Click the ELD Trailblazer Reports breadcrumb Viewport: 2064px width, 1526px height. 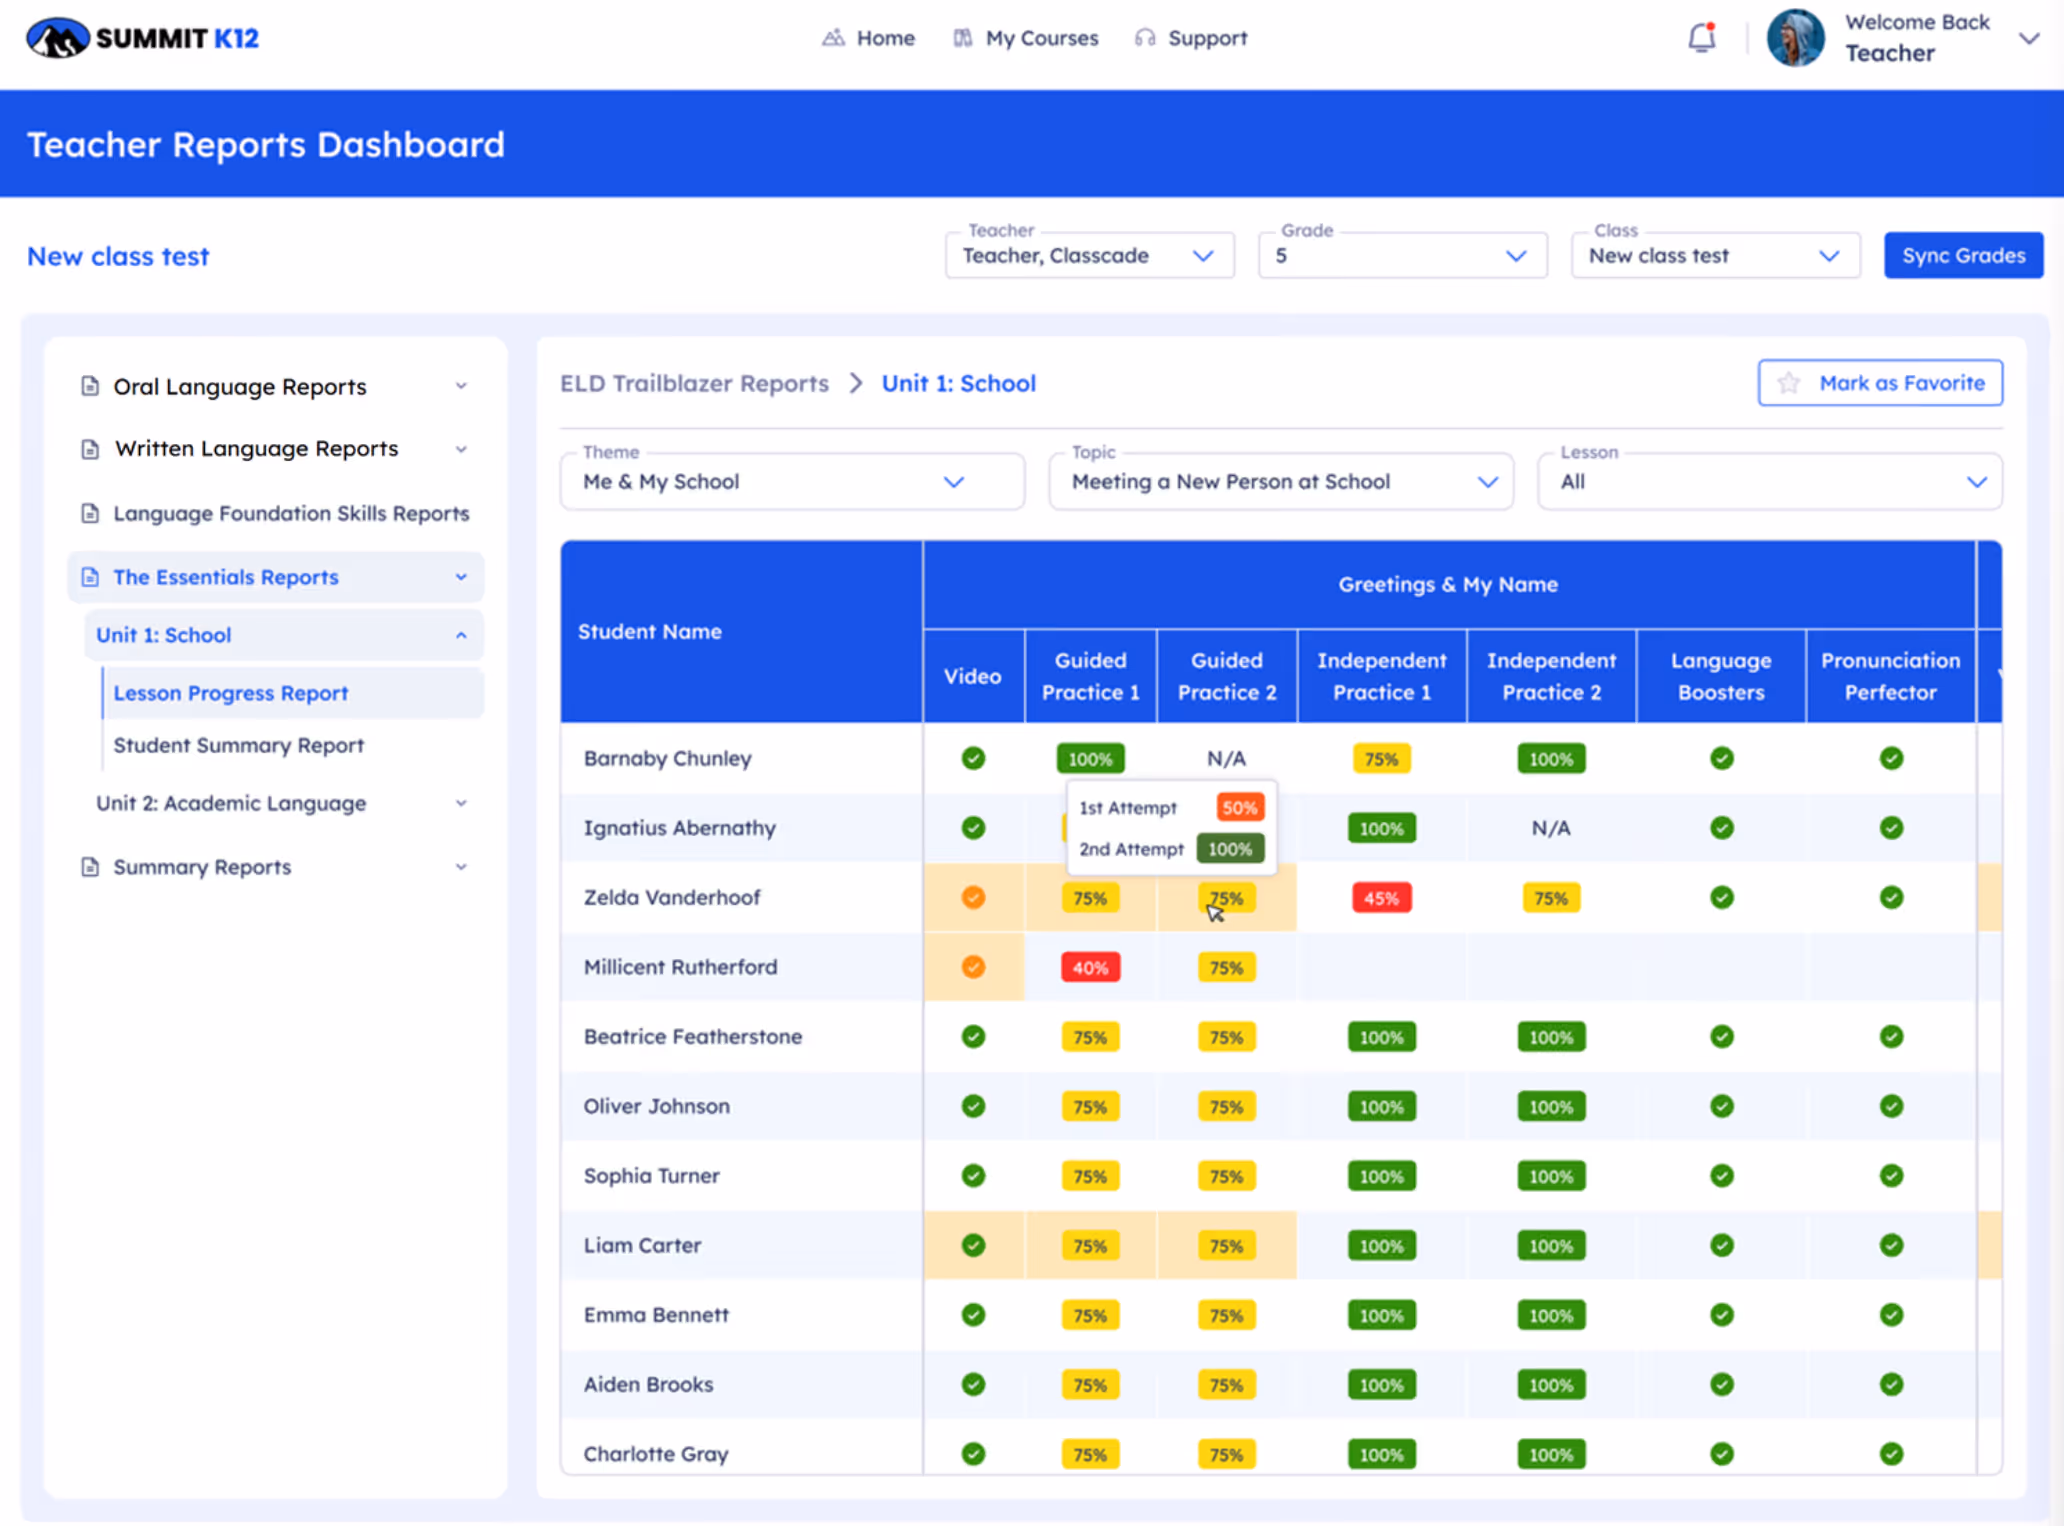point(694,383)
